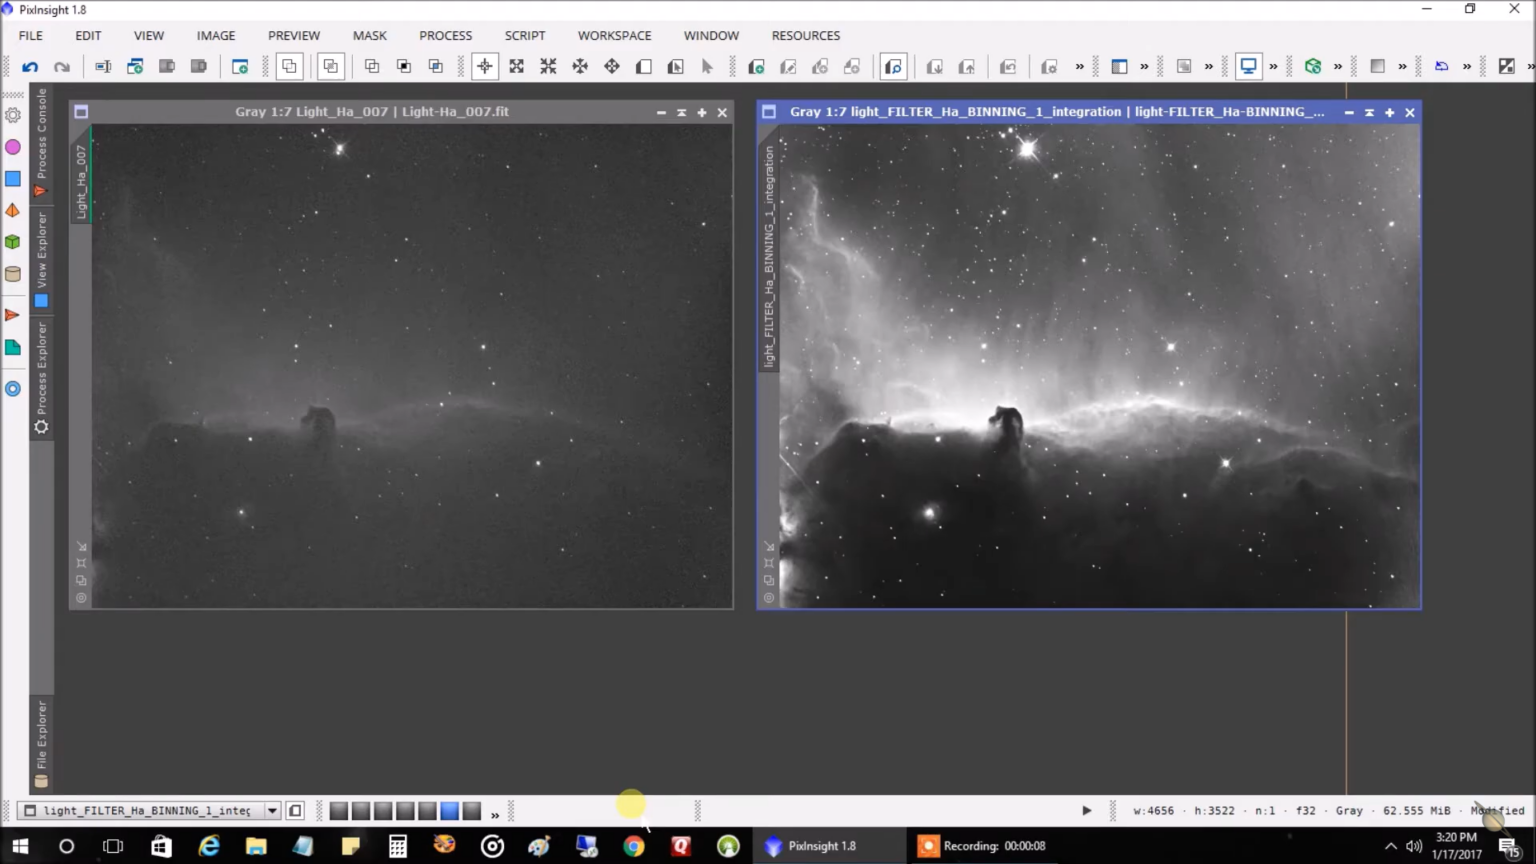This screenshot has height=864, width=1536.
Task: Expand workspace squares overflow chevron
Action: (495, 815)
